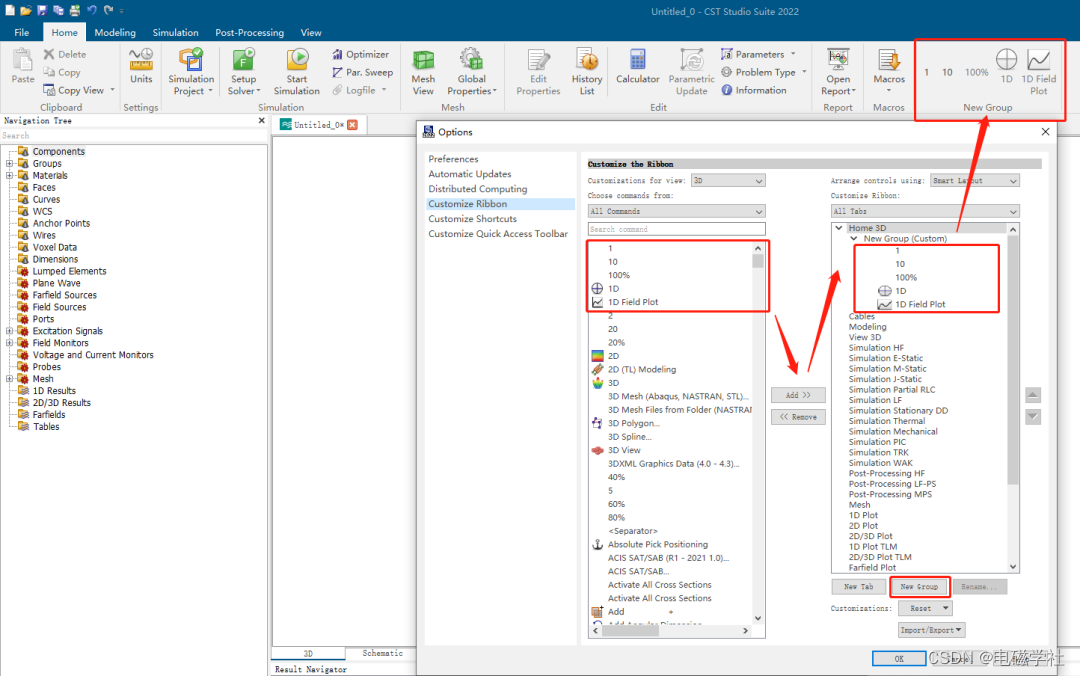Open the File menu
1080x676 pixels.
[21, 32]
